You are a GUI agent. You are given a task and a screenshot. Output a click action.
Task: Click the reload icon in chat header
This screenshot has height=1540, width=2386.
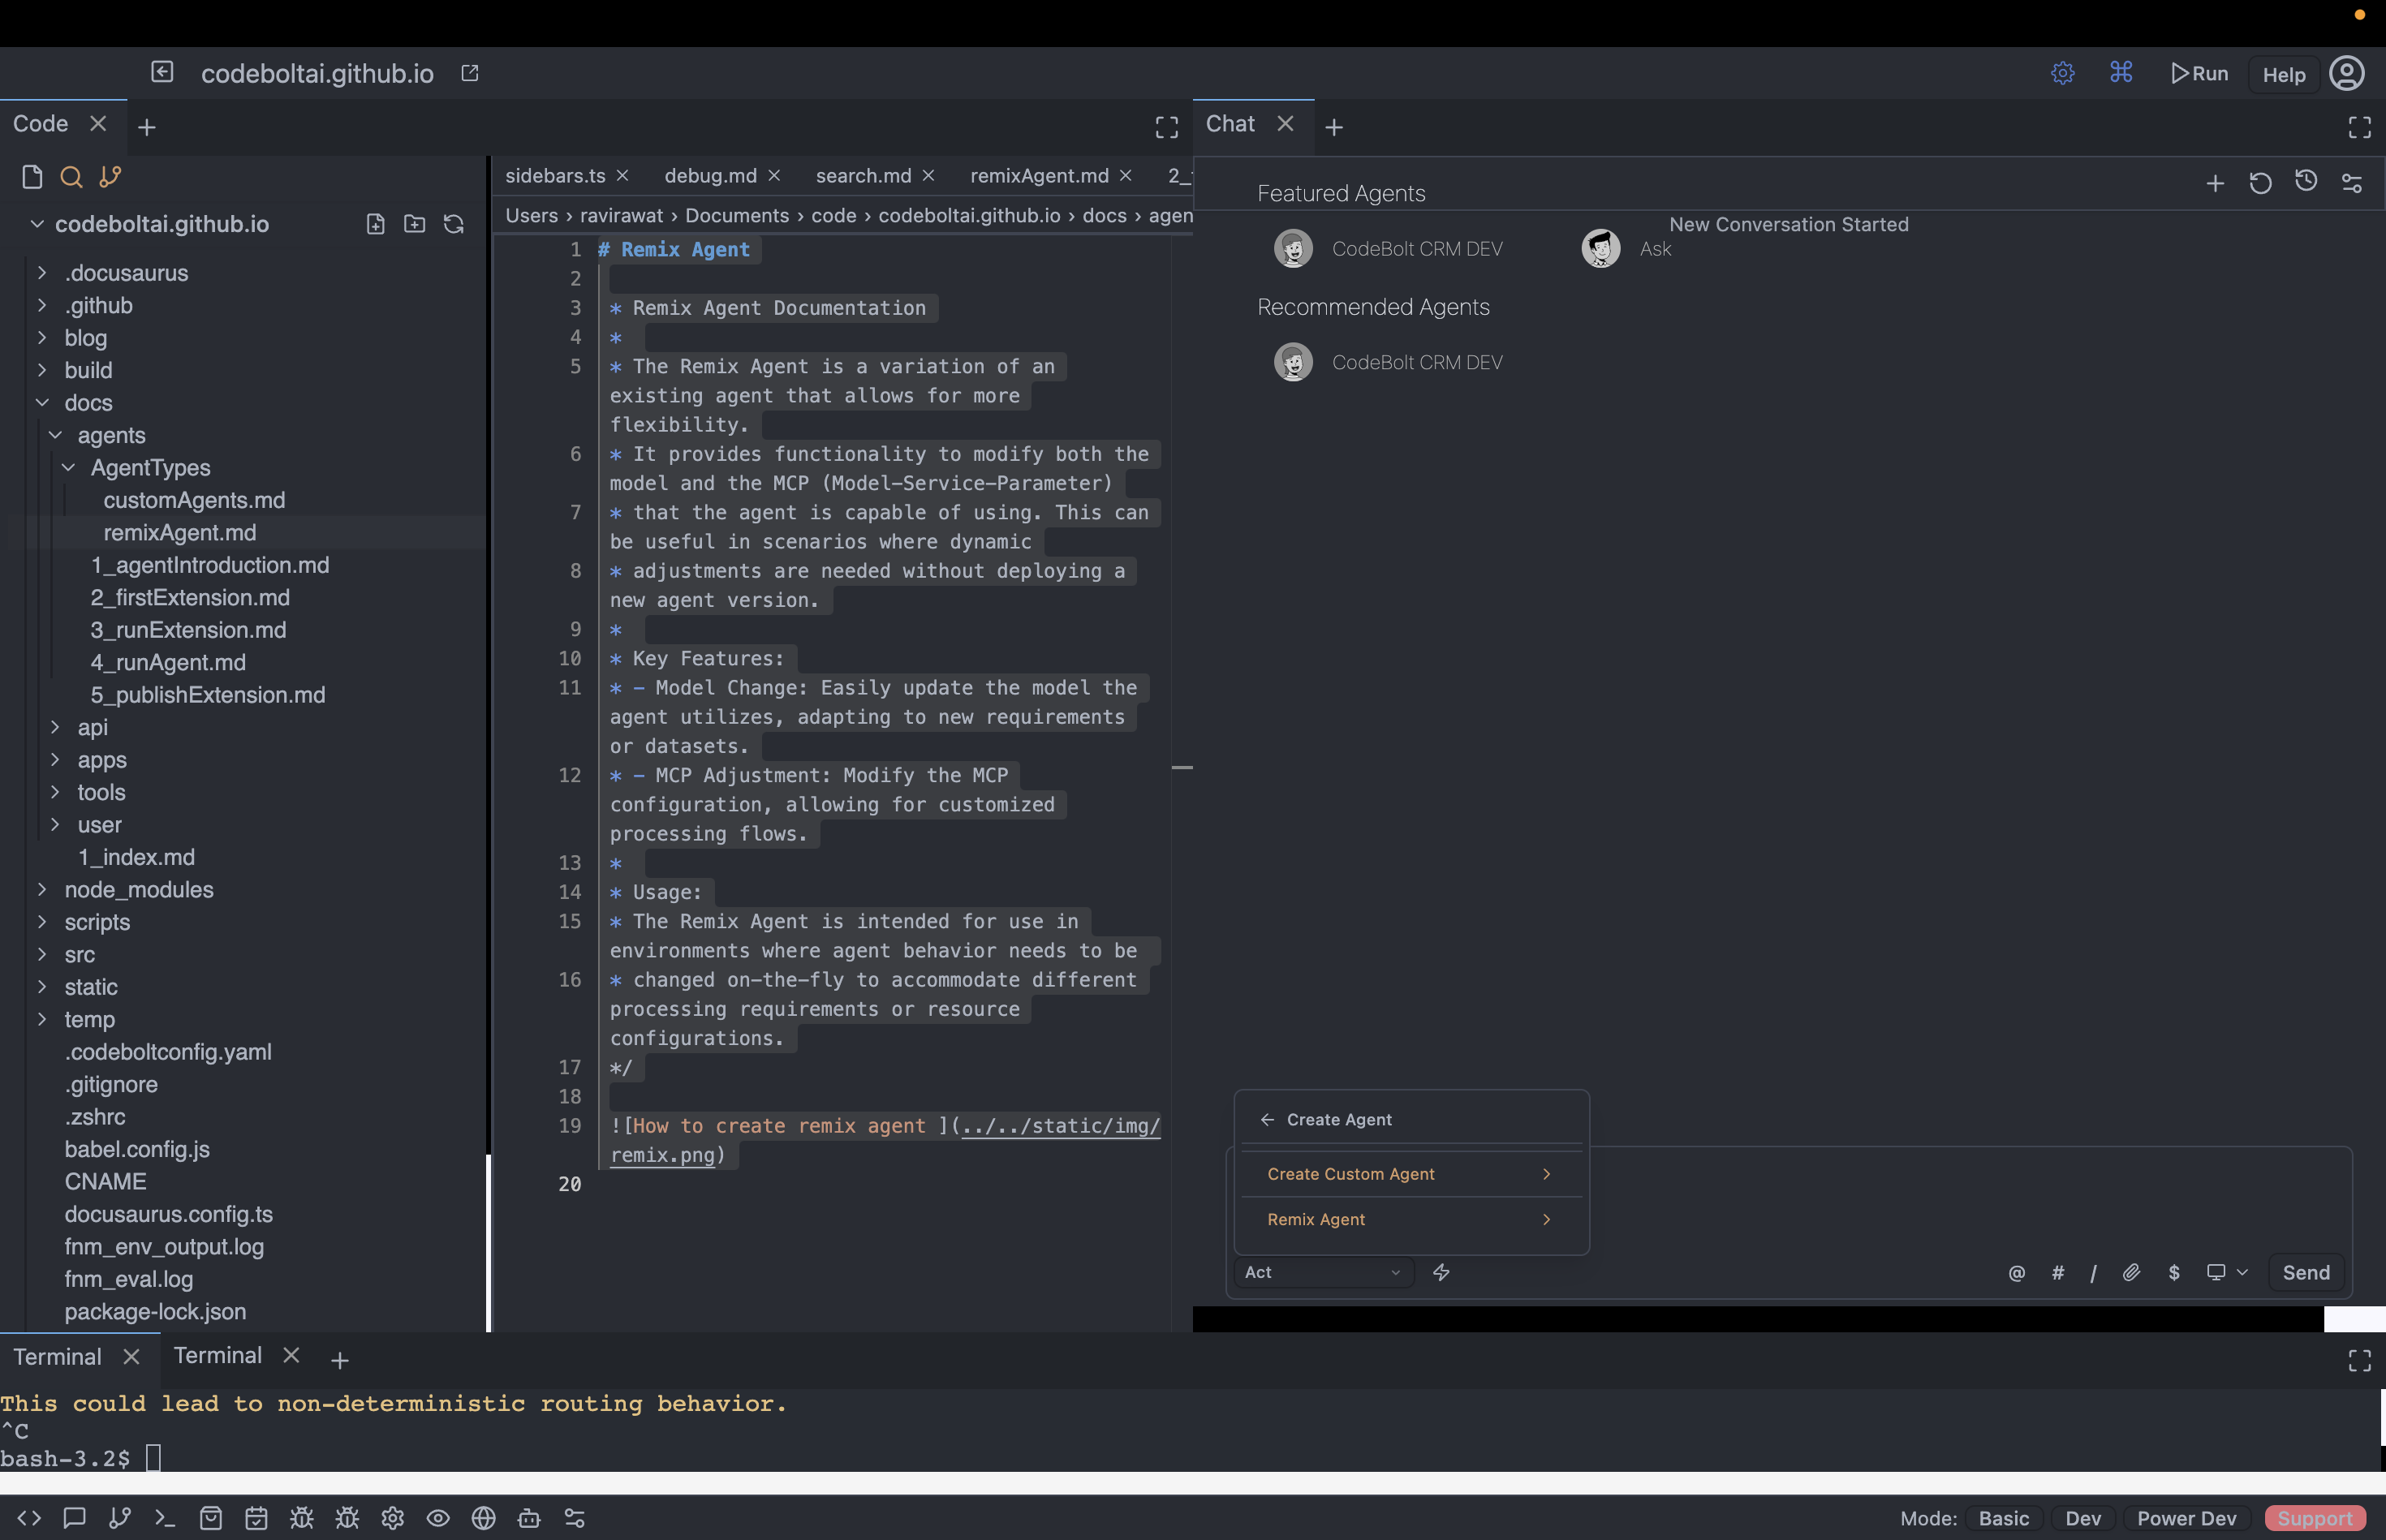pyautogui.click(x=2260, y=183)
